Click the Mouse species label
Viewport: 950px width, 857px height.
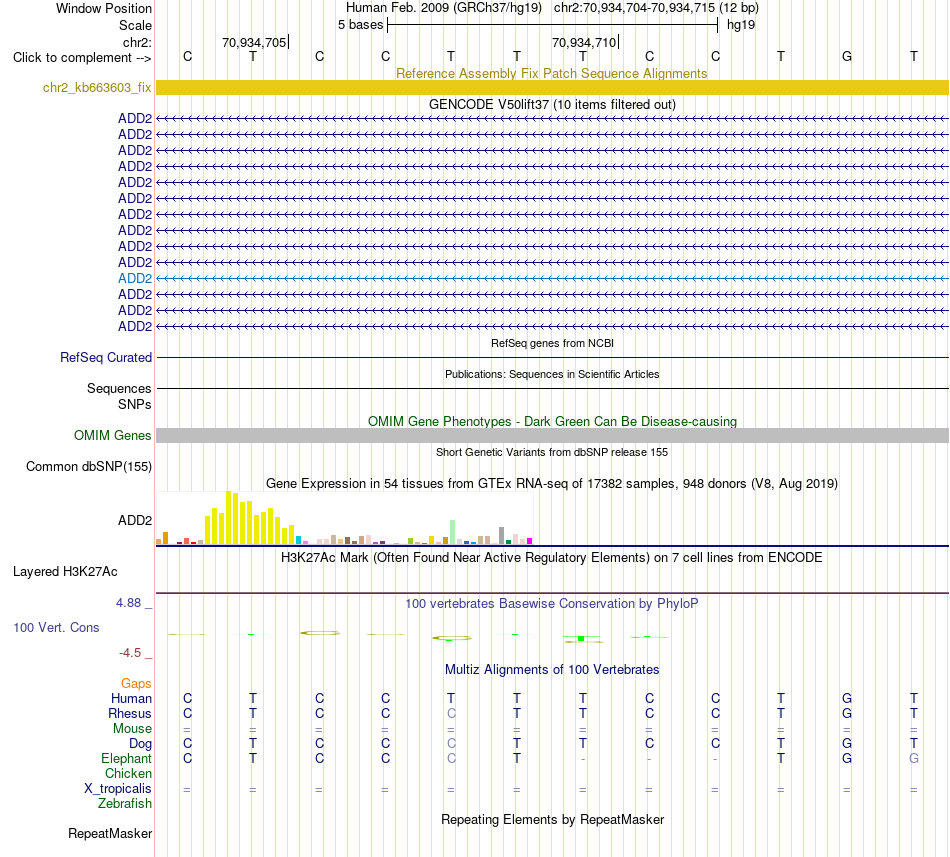click(132, 729)
